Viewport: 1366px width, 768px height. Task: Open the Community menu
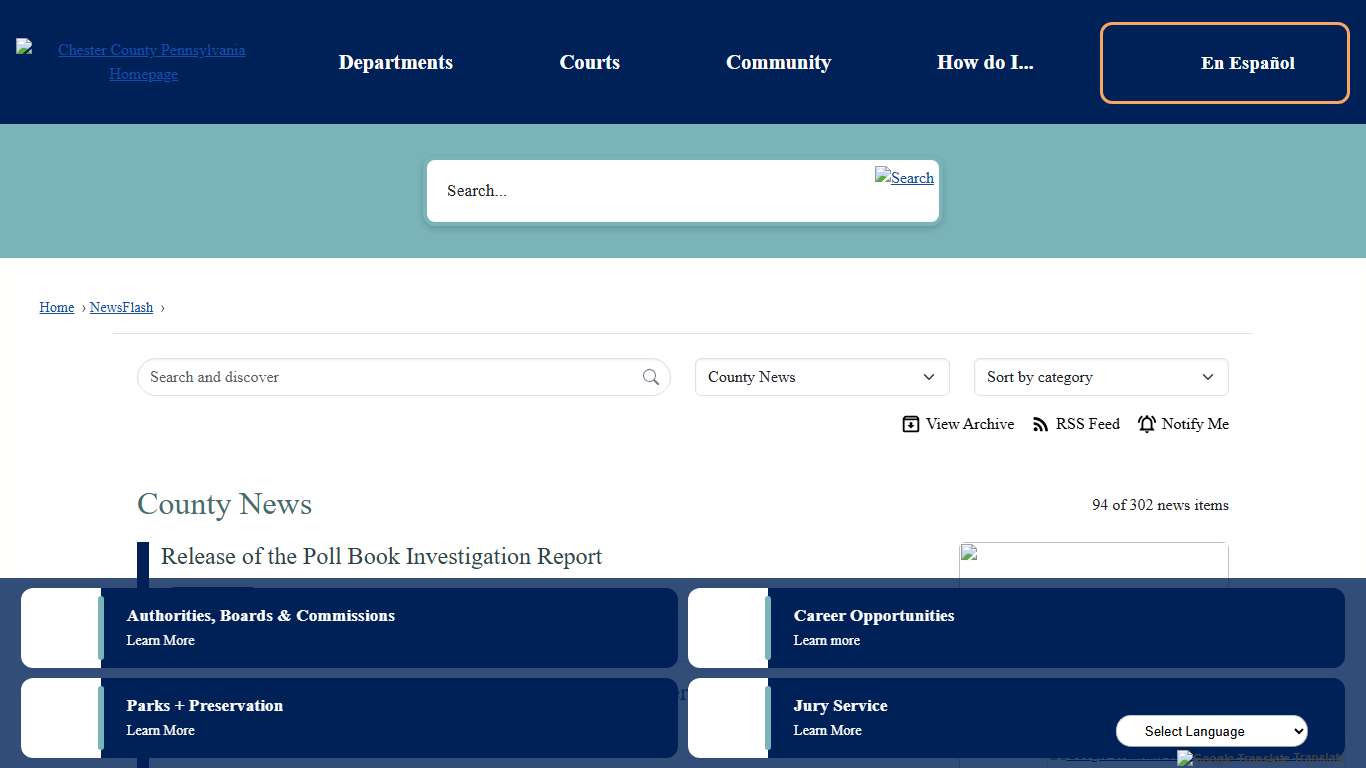(x=778, y=62)
